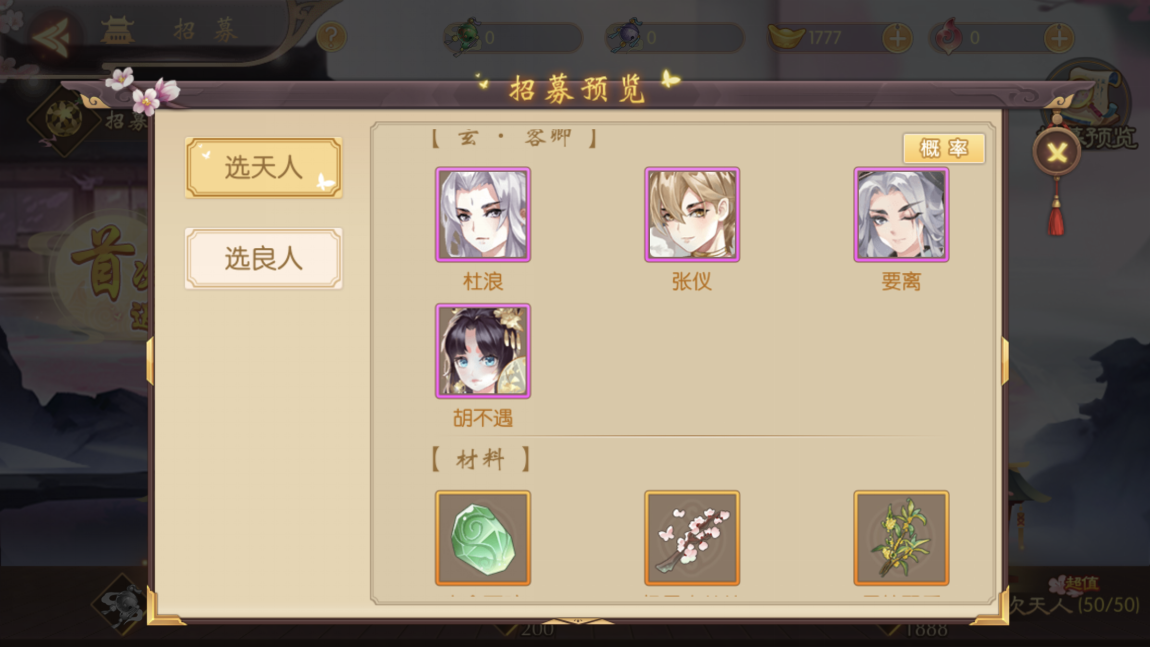Tap the purple pouch currency icon
This screenshot has height=647, width=1150.
(x=626, y=37)
